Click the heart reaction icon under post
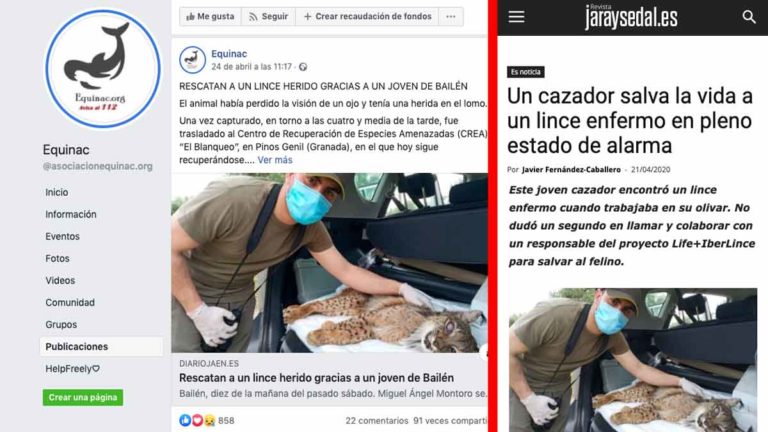Screen dimensions: 768x432 coord(197,420)
